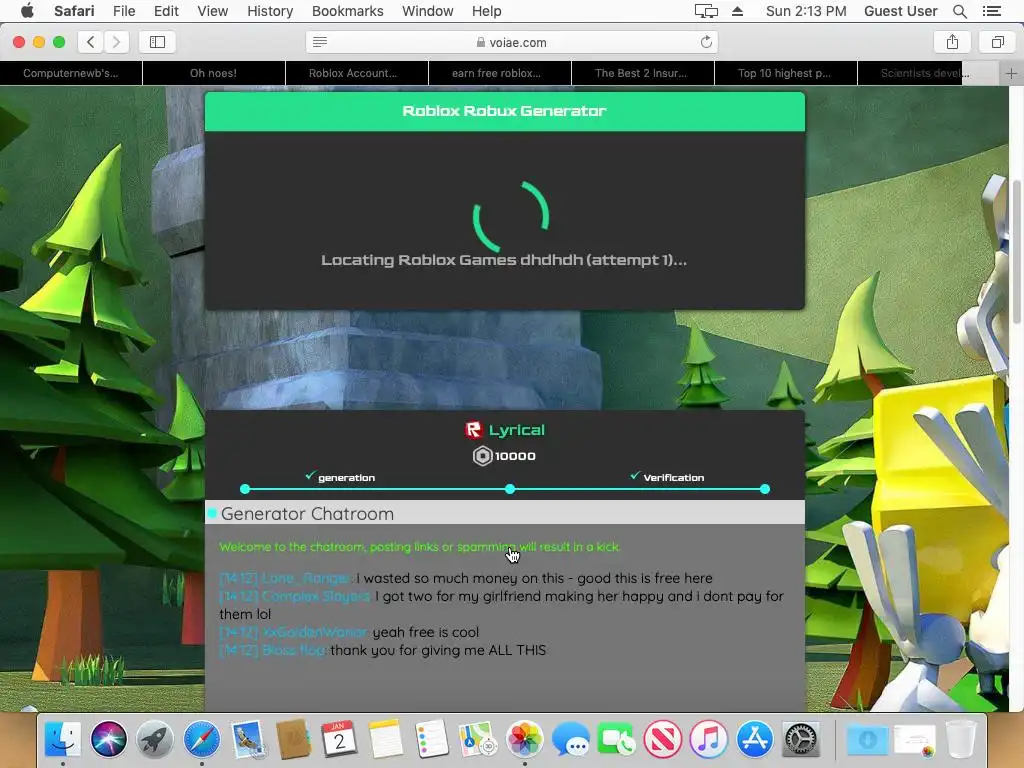Switch to Computernewb's tab
Image resolution: width=1024 pixels, height=768 pixels.
[x=71, y=73]
